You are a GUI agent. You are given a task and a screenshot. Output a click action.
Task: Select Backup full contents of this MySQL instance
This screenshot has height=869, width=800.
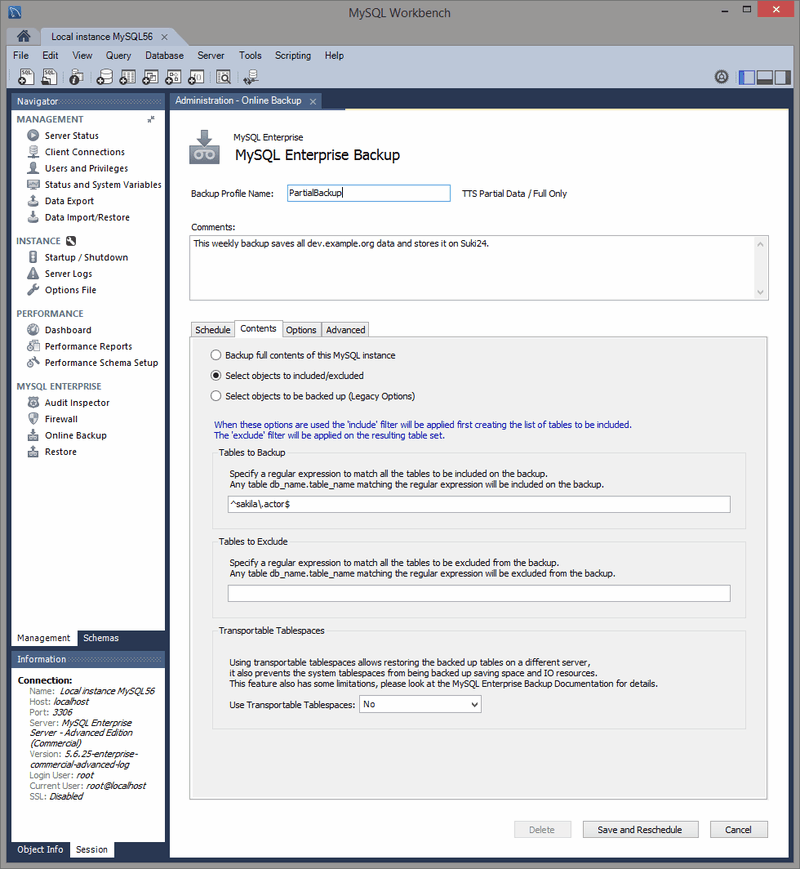pyautogui.click(x=216, y=355)
